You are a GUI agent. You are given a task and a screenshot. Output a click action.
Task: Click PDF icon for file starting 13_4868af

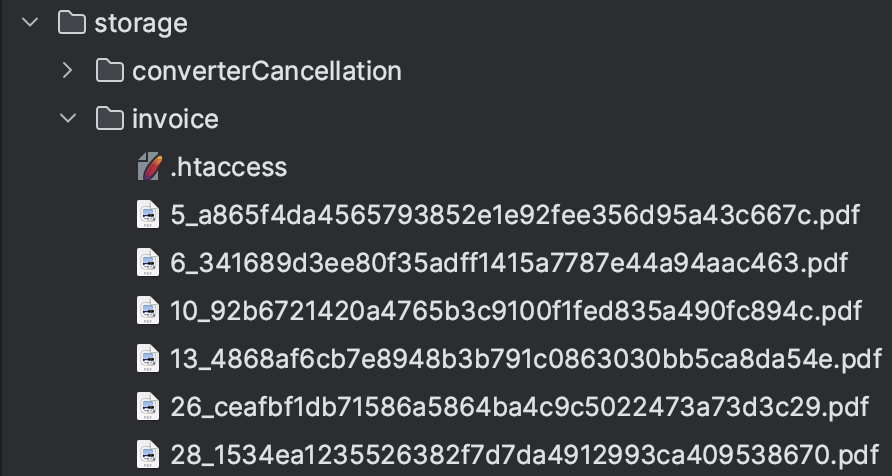[148, 358]
